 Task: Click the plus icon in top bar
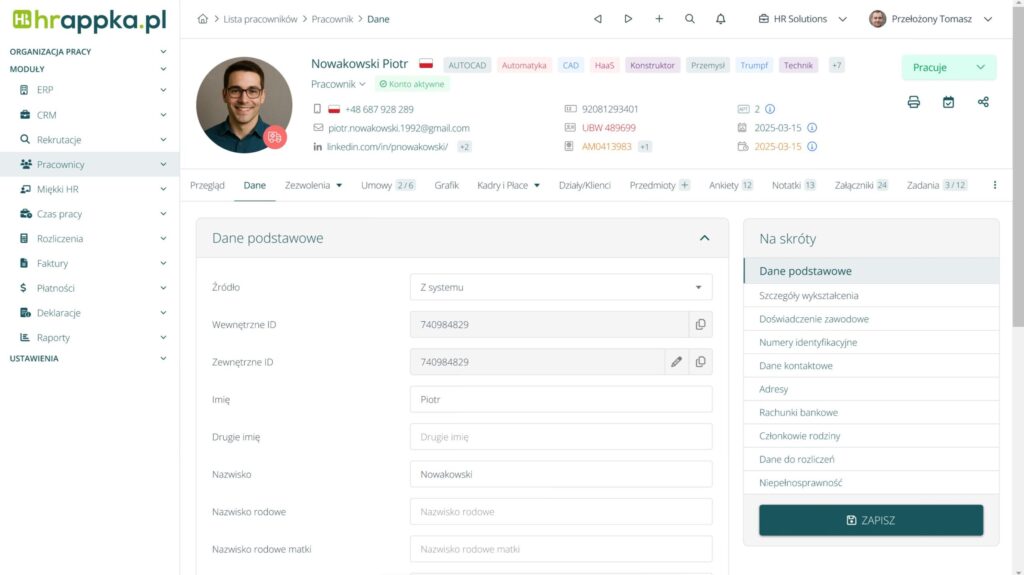coord(659,19)
